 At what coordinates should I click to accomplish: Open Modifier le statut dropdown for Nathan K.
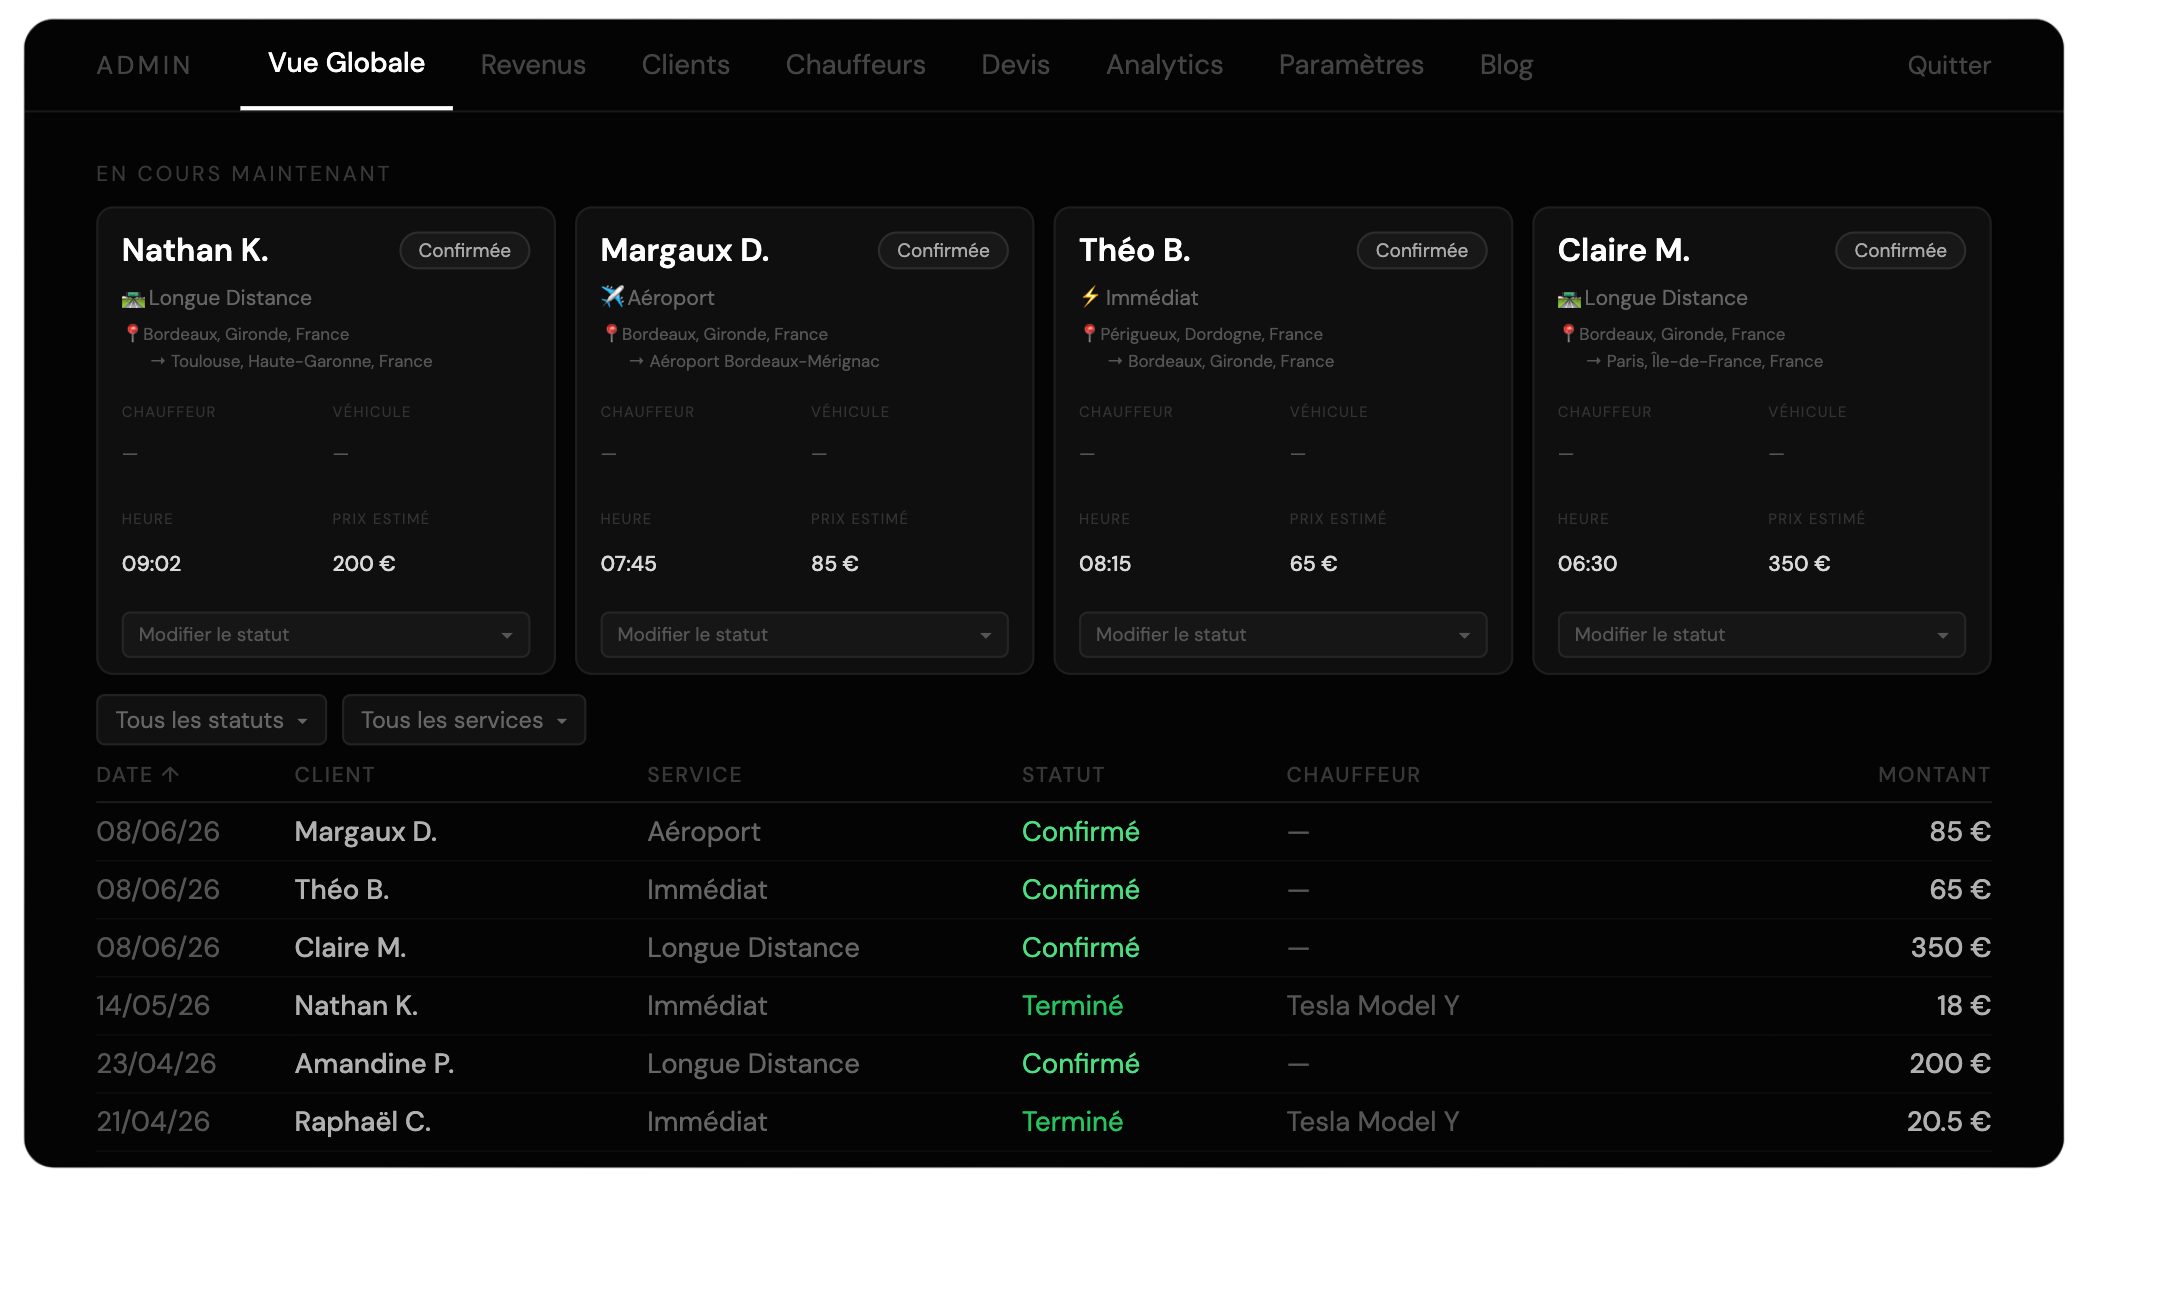[x=326, y=635]
